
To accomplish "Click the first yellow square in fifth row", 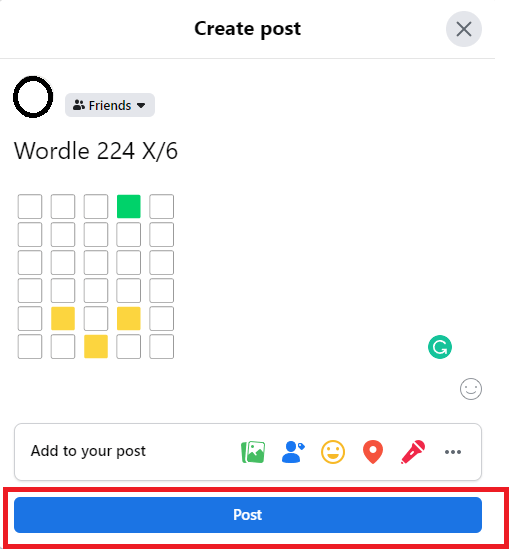I will point(63,318).
